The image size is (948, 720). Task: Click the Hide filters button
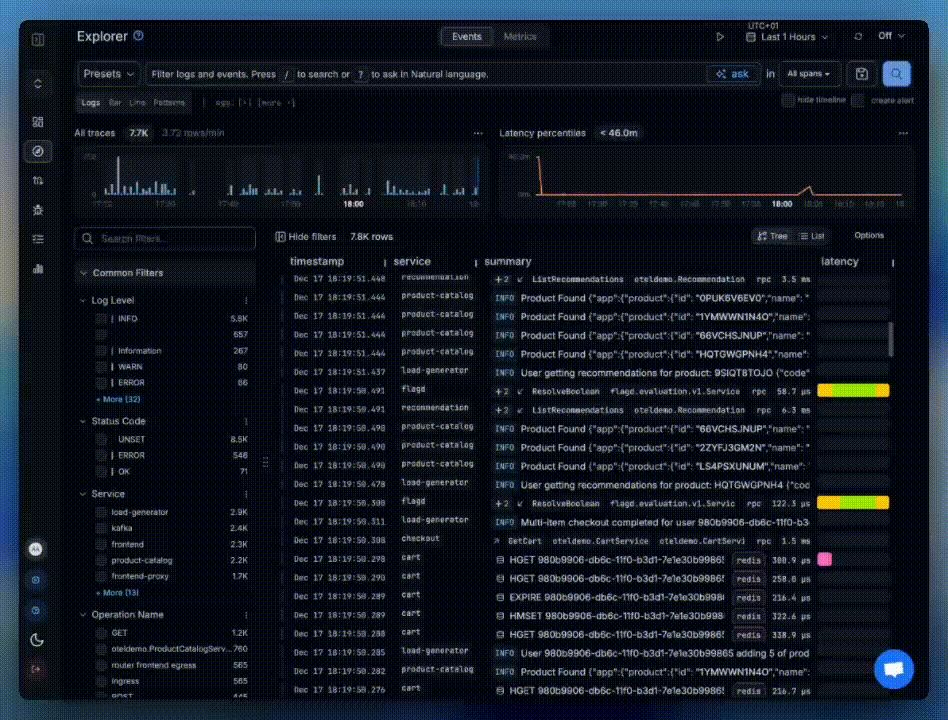[x=303, y=236]
